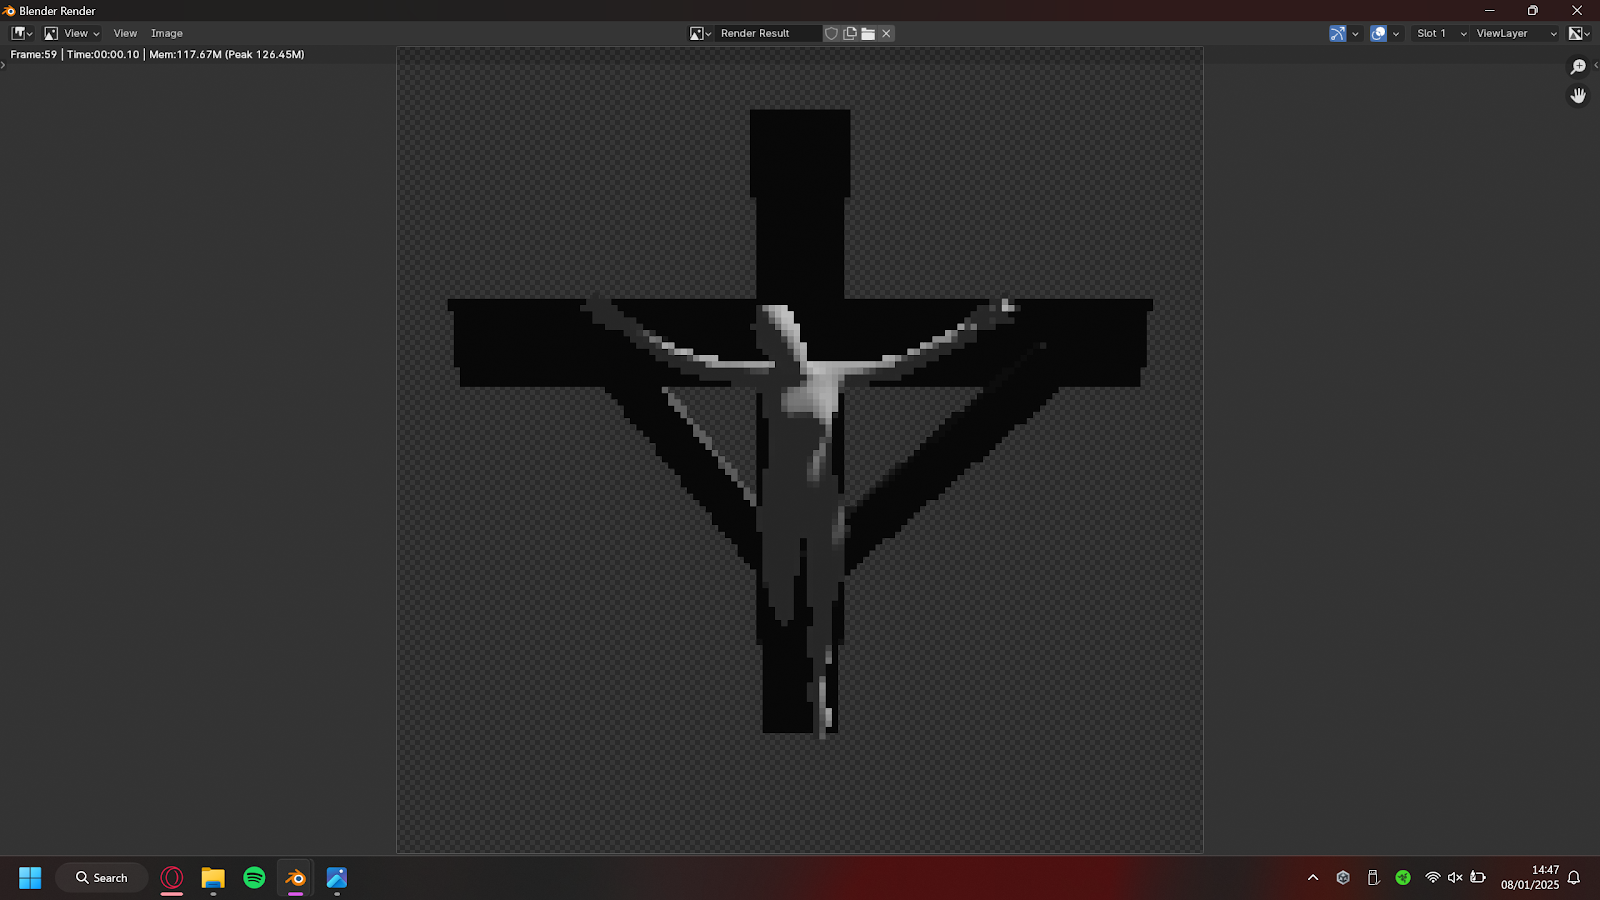The width and height of the screenshot is (1600, 900).
Task: Open an image with the folder icon
Action: [x=868, y=33]
